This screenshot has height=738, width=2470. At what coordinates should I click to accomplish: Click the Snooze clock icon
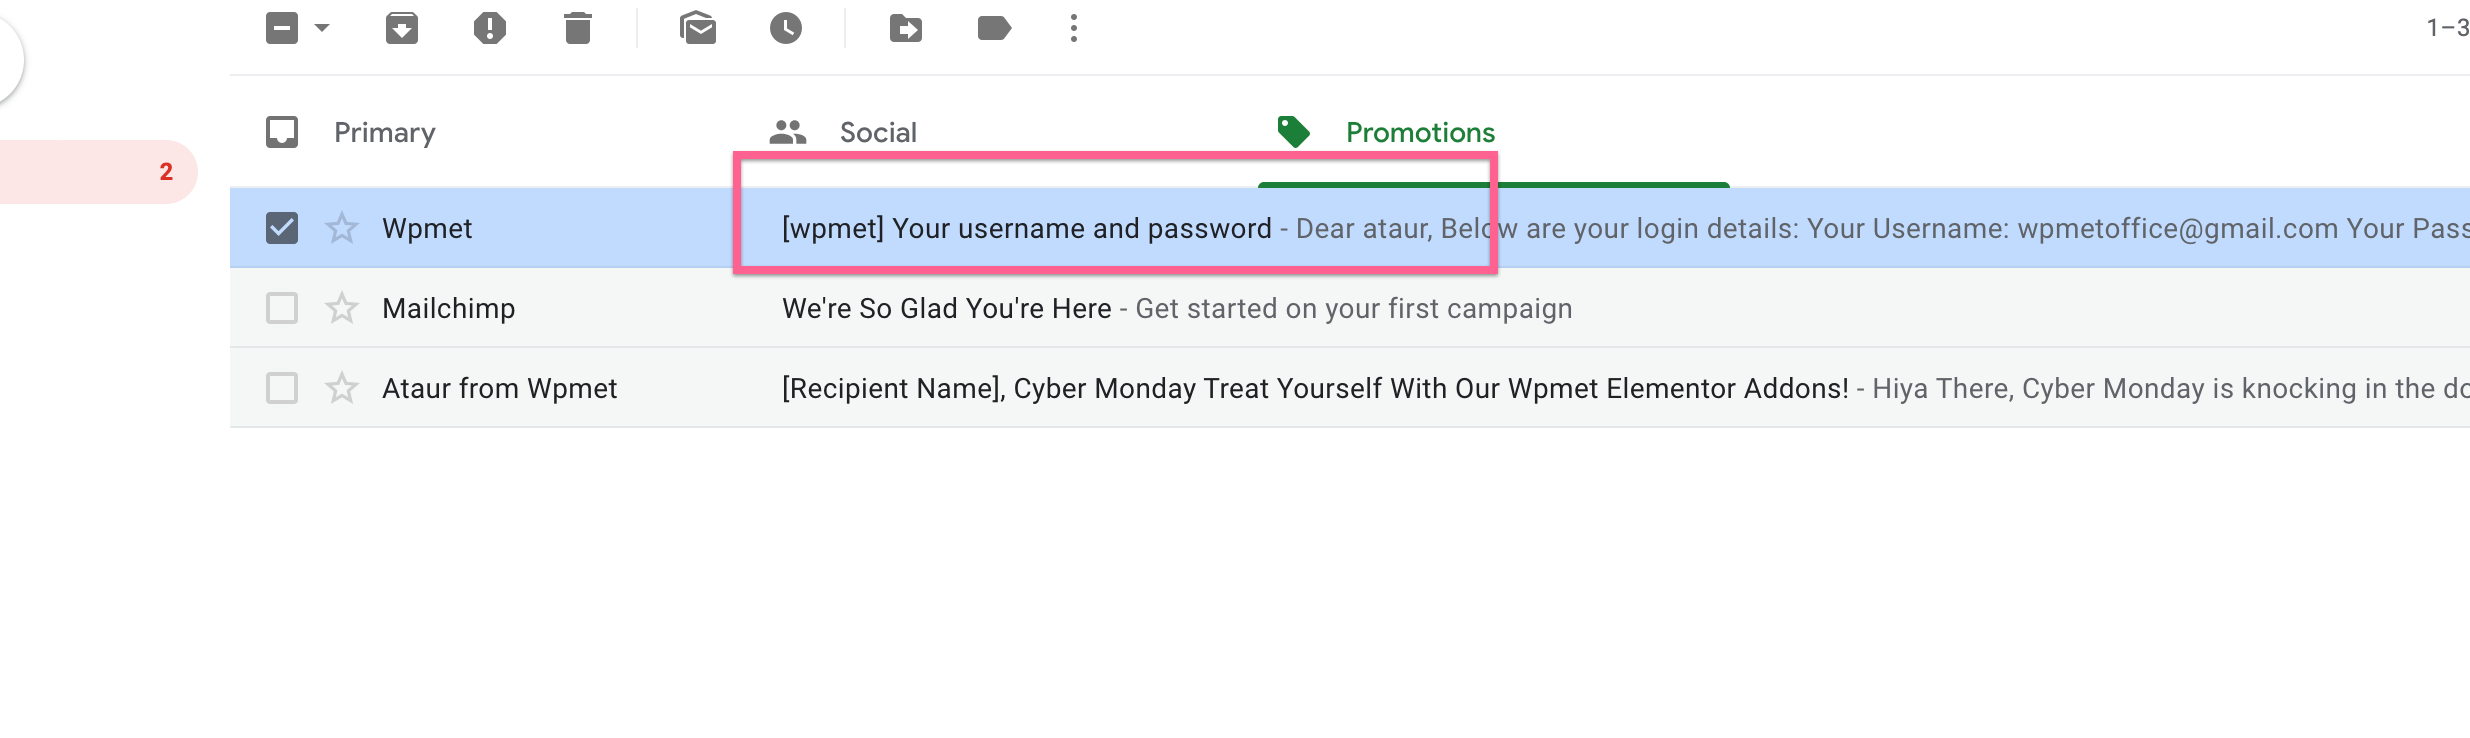point(786,28)
